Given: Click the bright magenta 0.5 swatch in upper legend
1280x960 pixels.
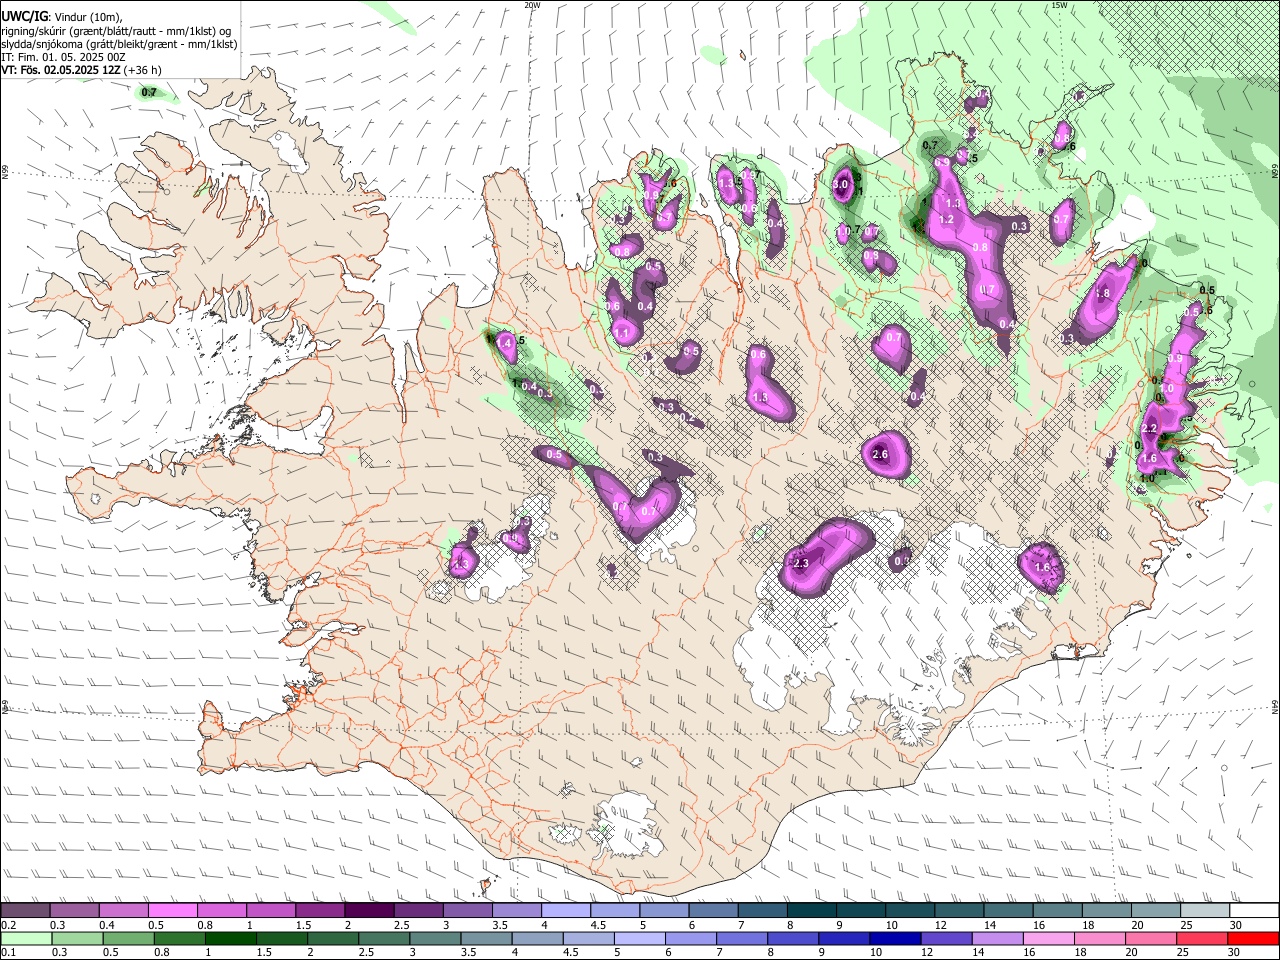Looking at the screenshot, I should click(172, 911).
